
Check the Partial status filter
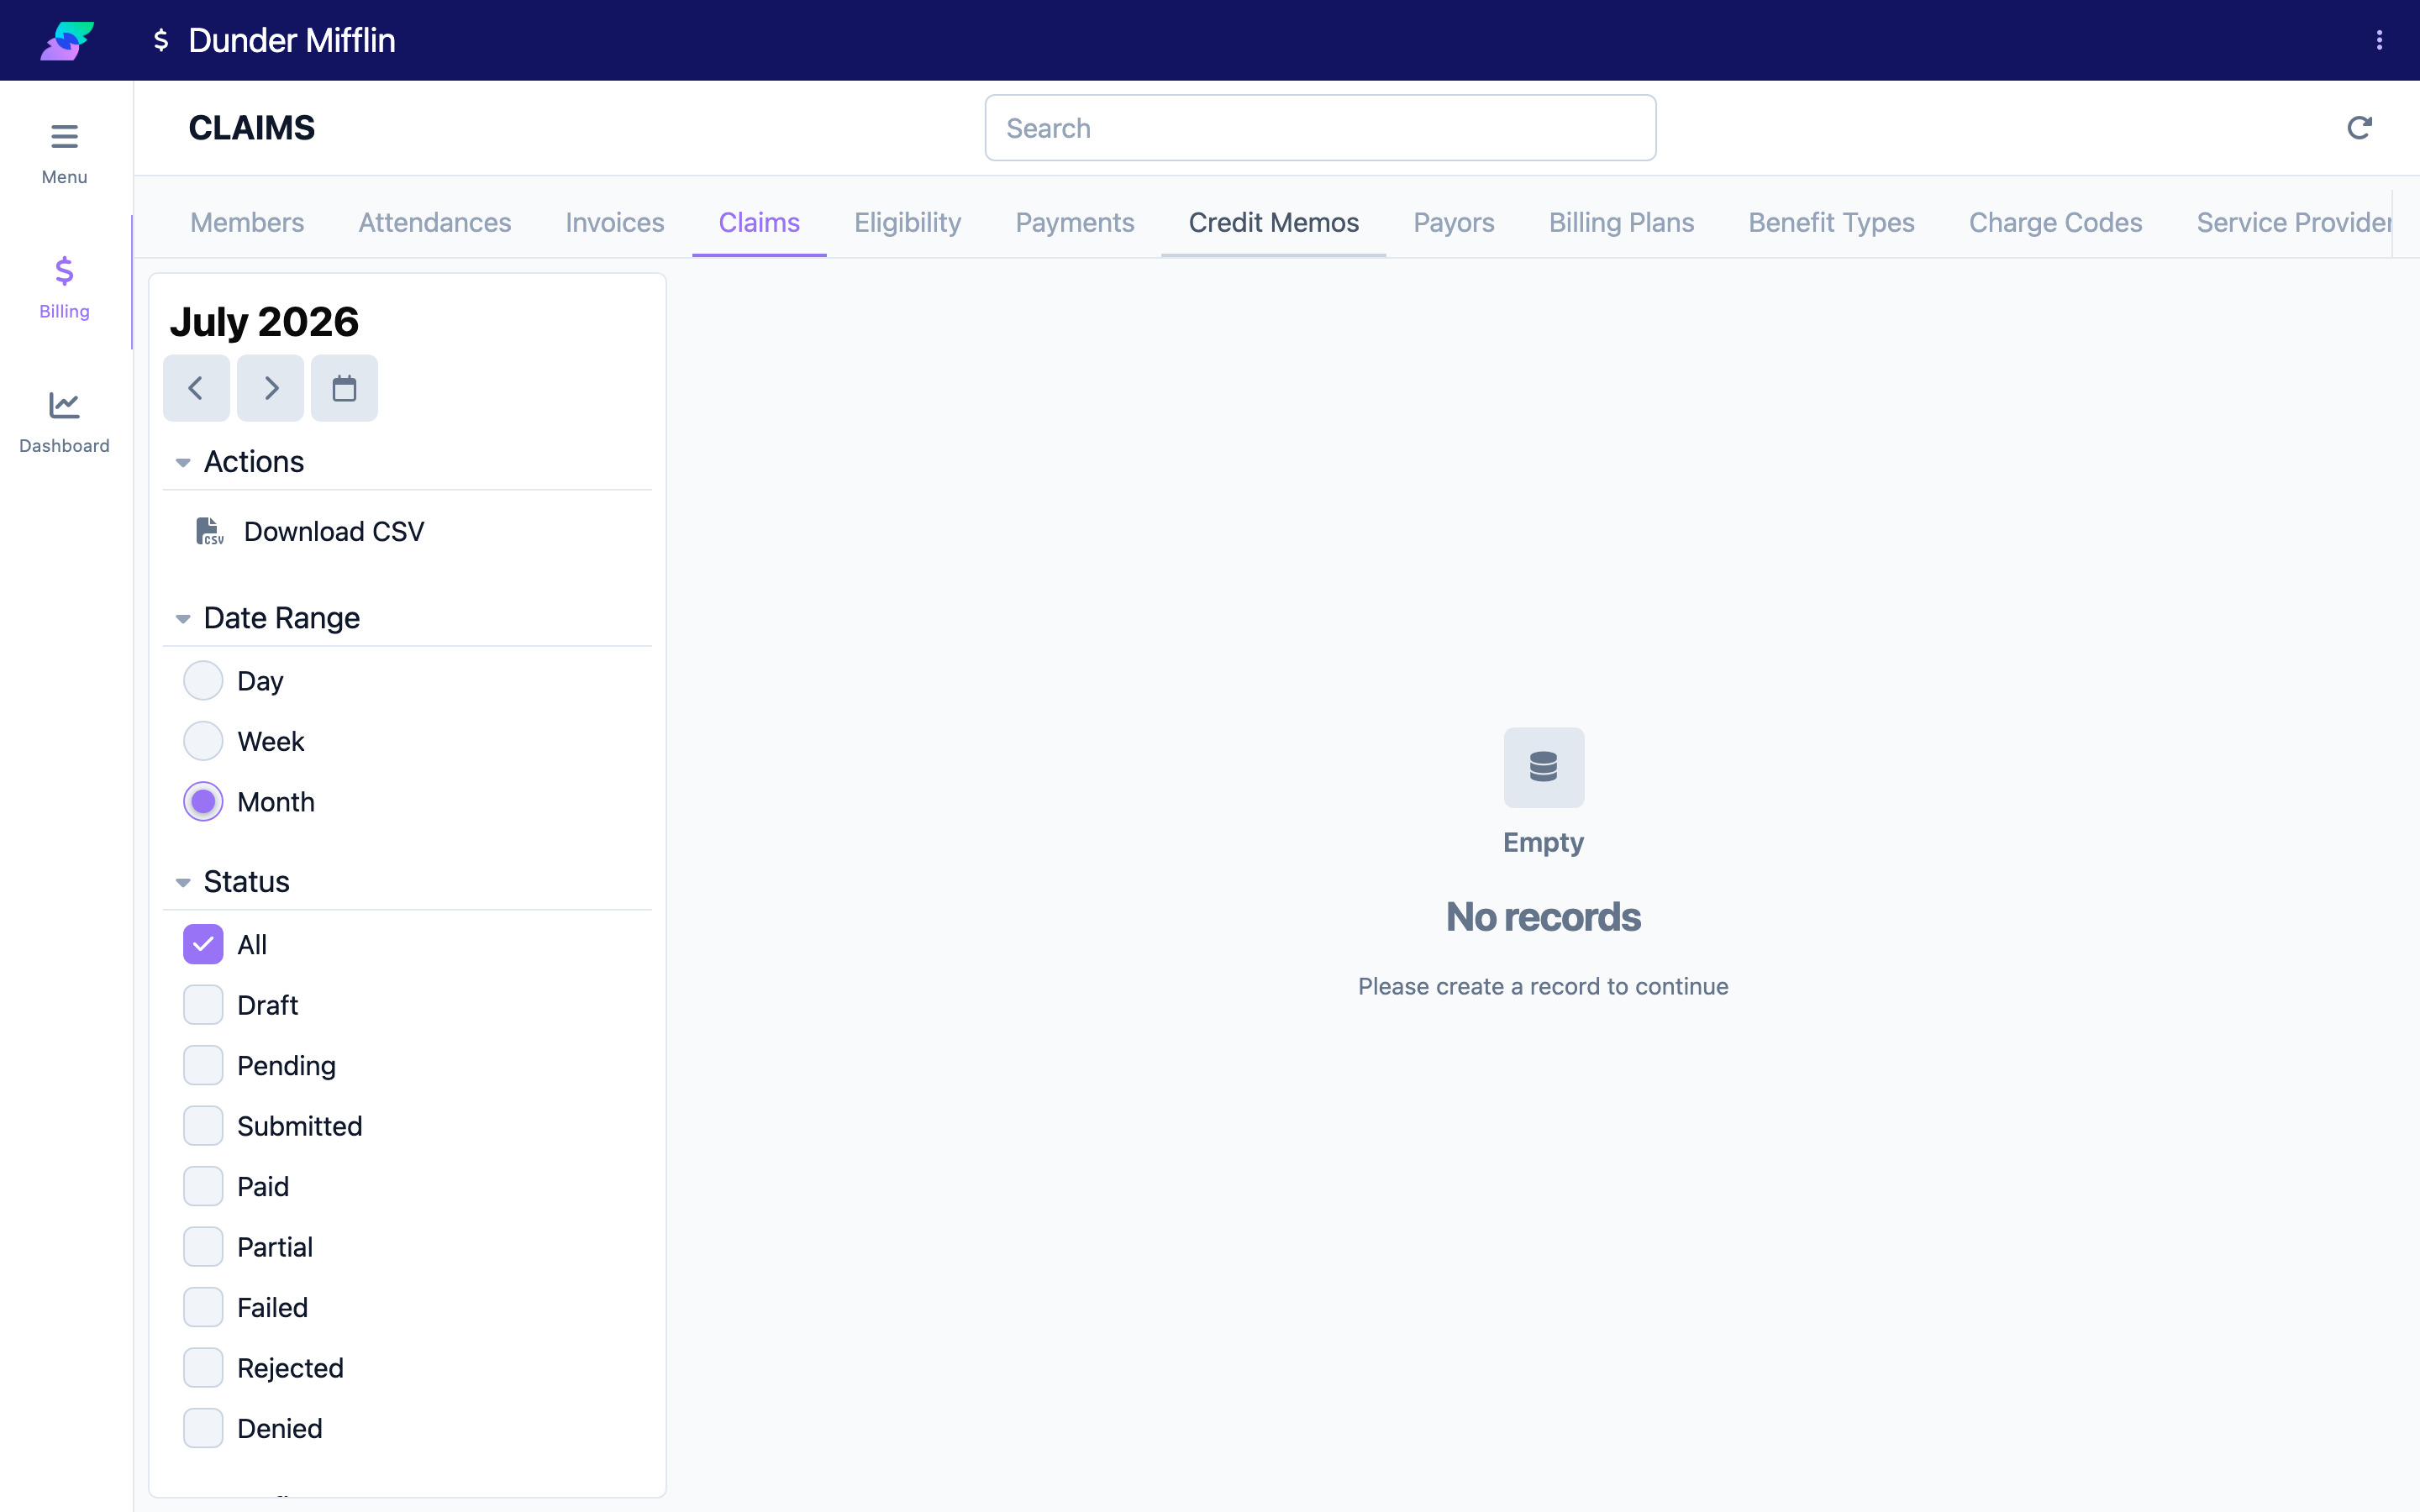pos(203,1247)
